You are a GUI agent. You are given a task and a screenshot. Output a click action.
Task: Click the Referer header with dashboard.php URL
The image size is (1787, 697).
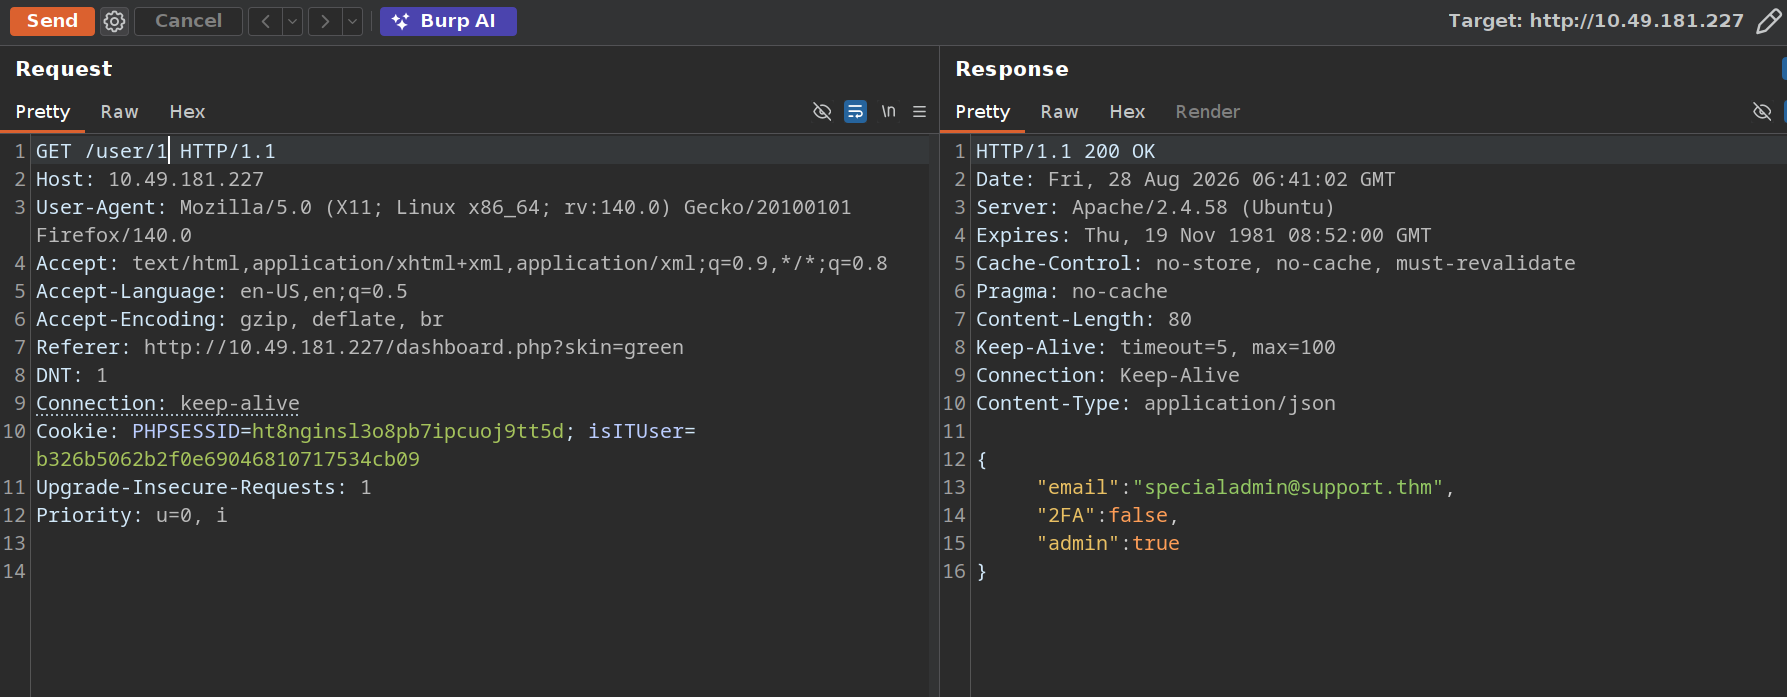[x=360, y=347]
